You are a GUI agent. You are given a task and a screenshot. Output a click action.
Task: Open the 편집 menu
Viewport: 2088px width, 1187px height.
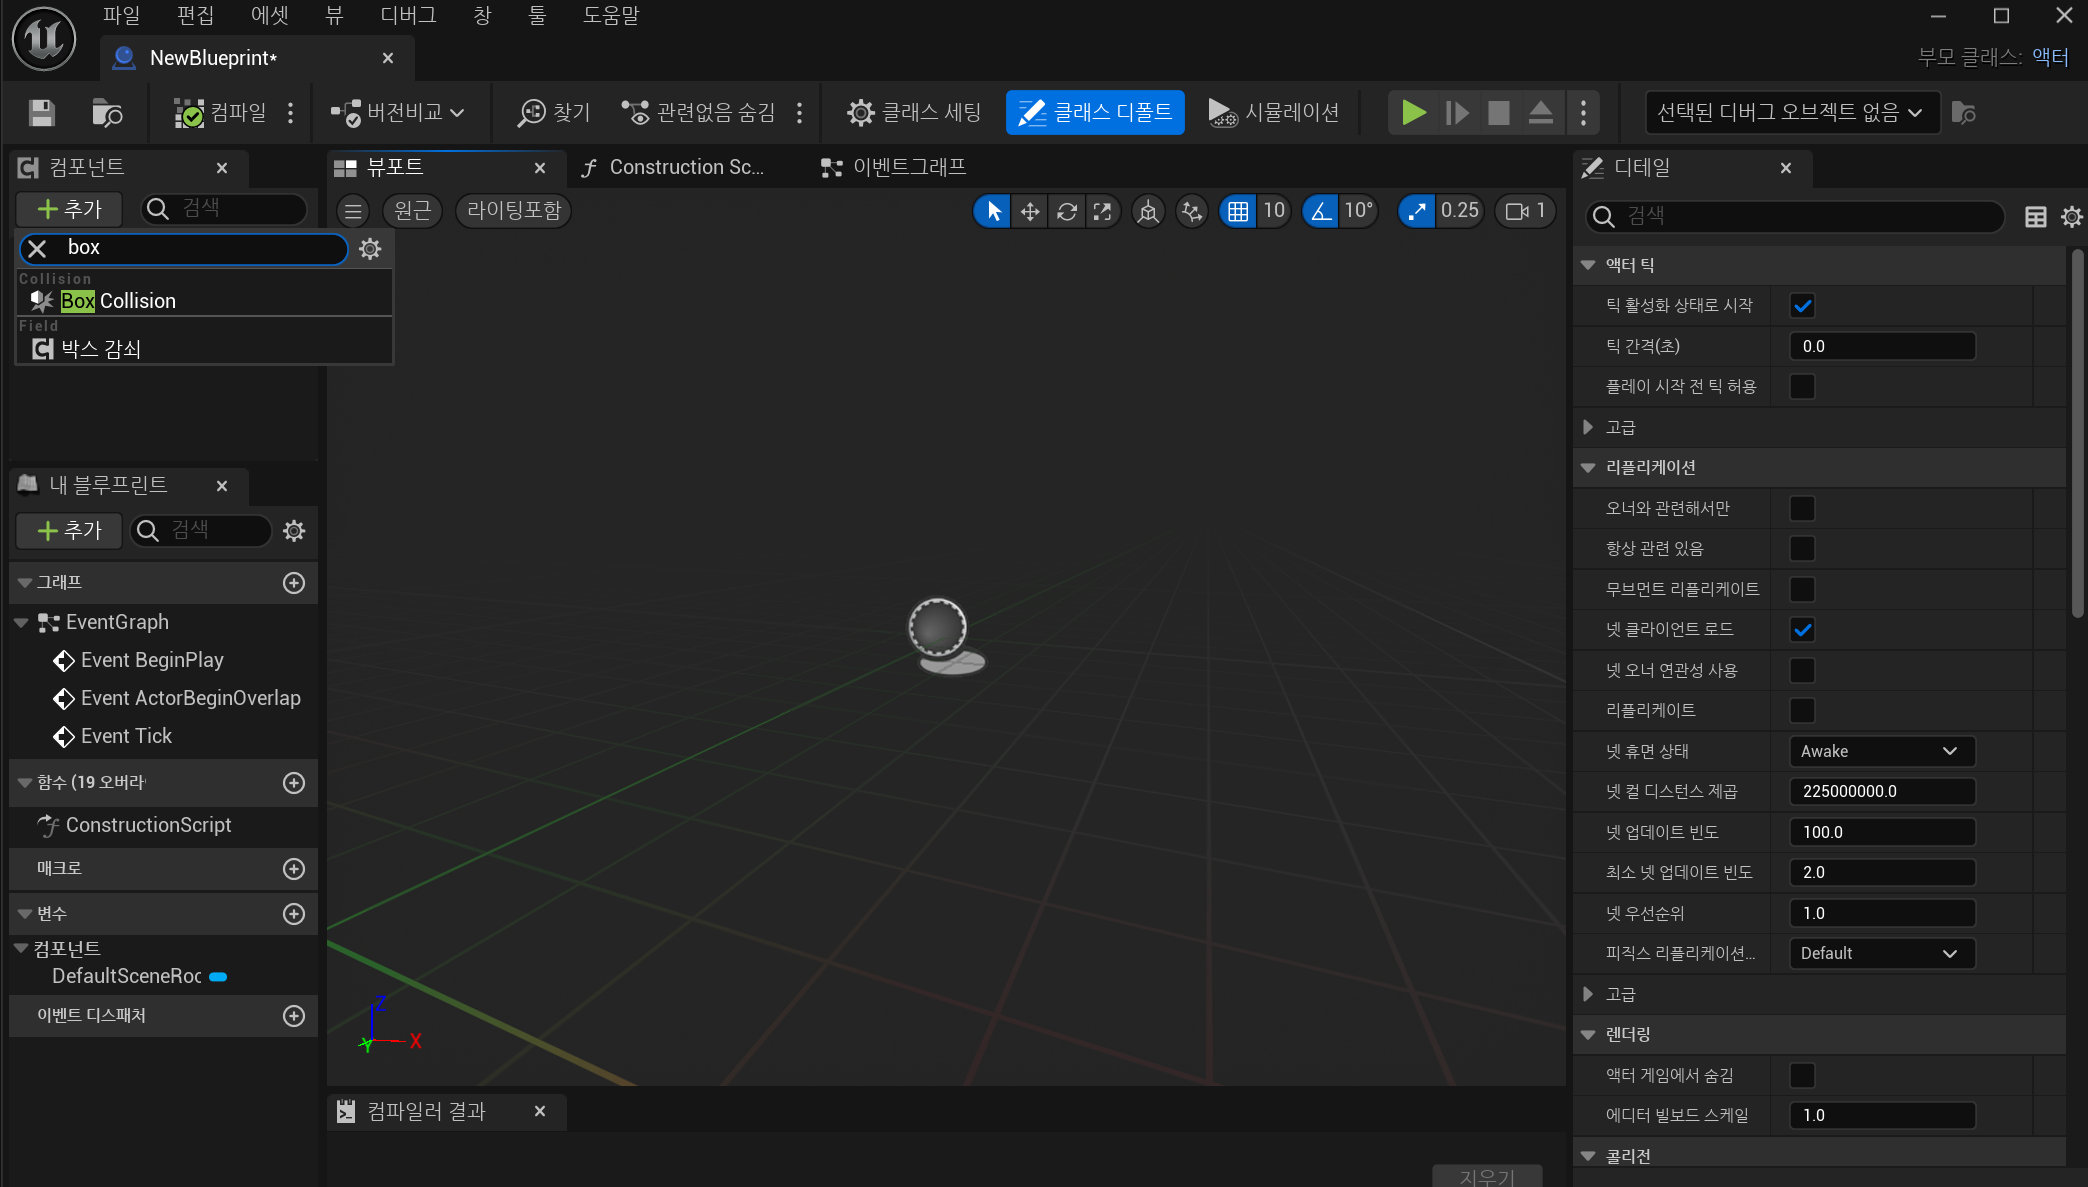pos(195,15)
